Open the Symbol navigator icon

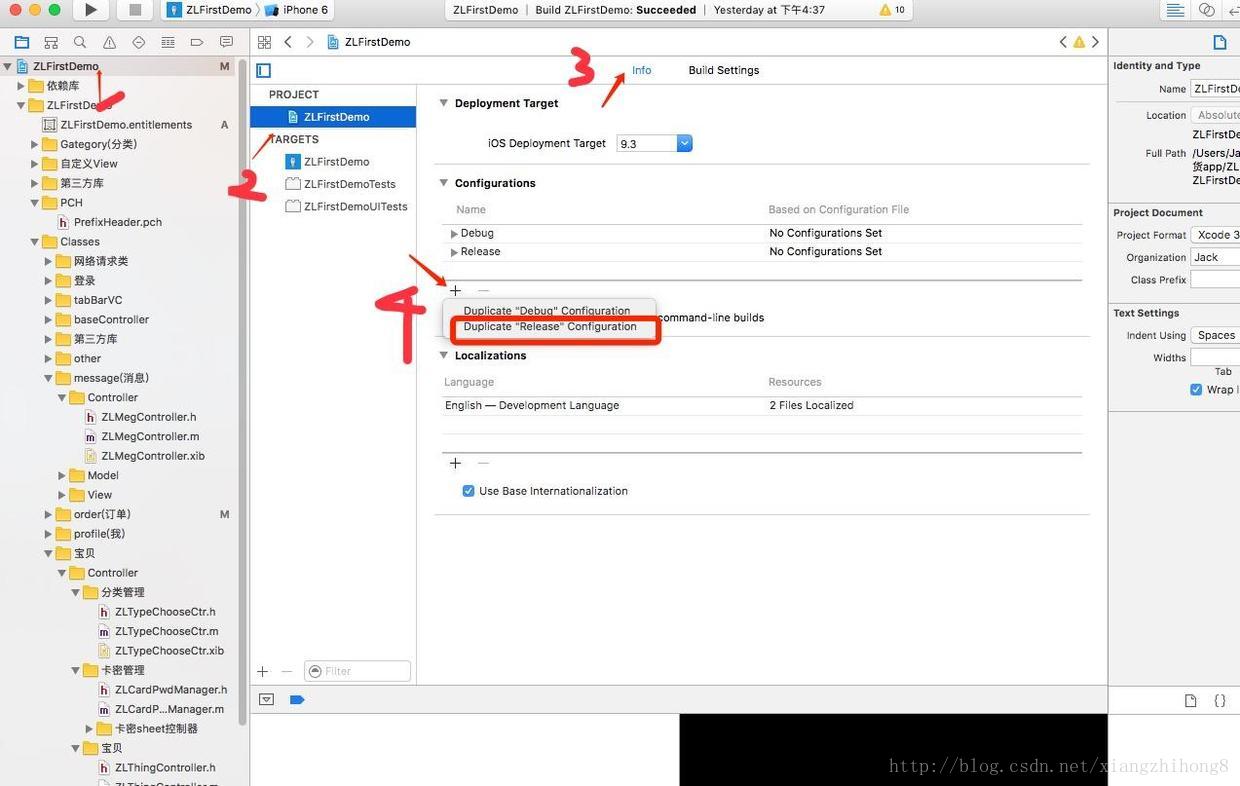pyautogui.click(x=51, y=42)
